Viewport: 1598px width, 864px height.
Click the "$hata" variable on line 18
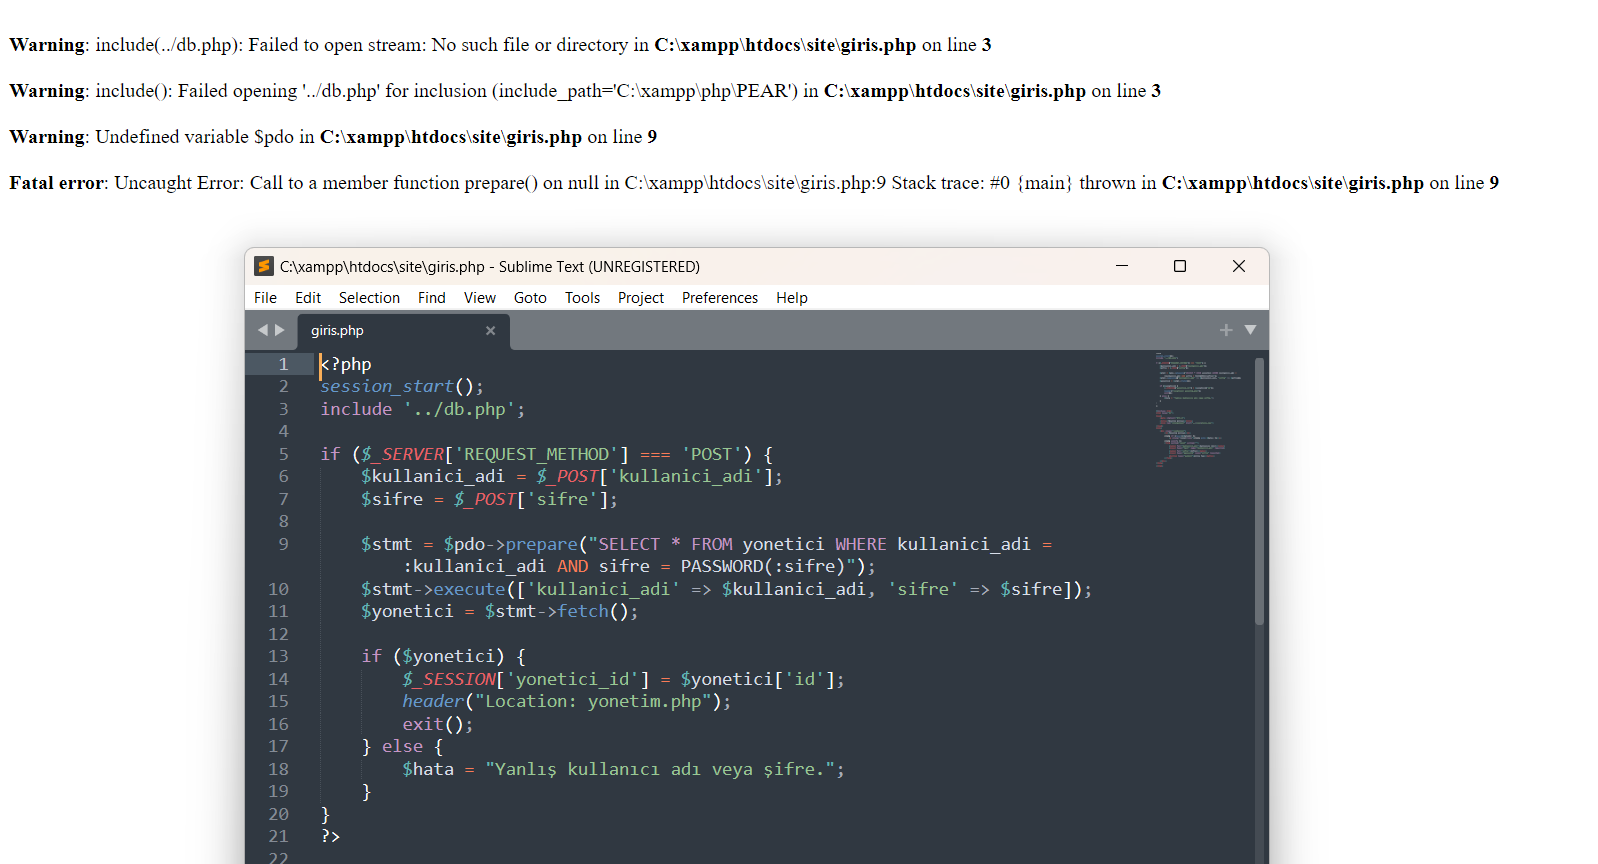click(x=428, y=769)
